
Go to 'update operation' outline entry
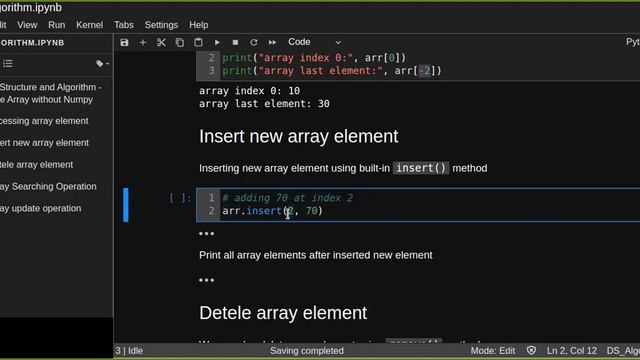coord(40,208)
